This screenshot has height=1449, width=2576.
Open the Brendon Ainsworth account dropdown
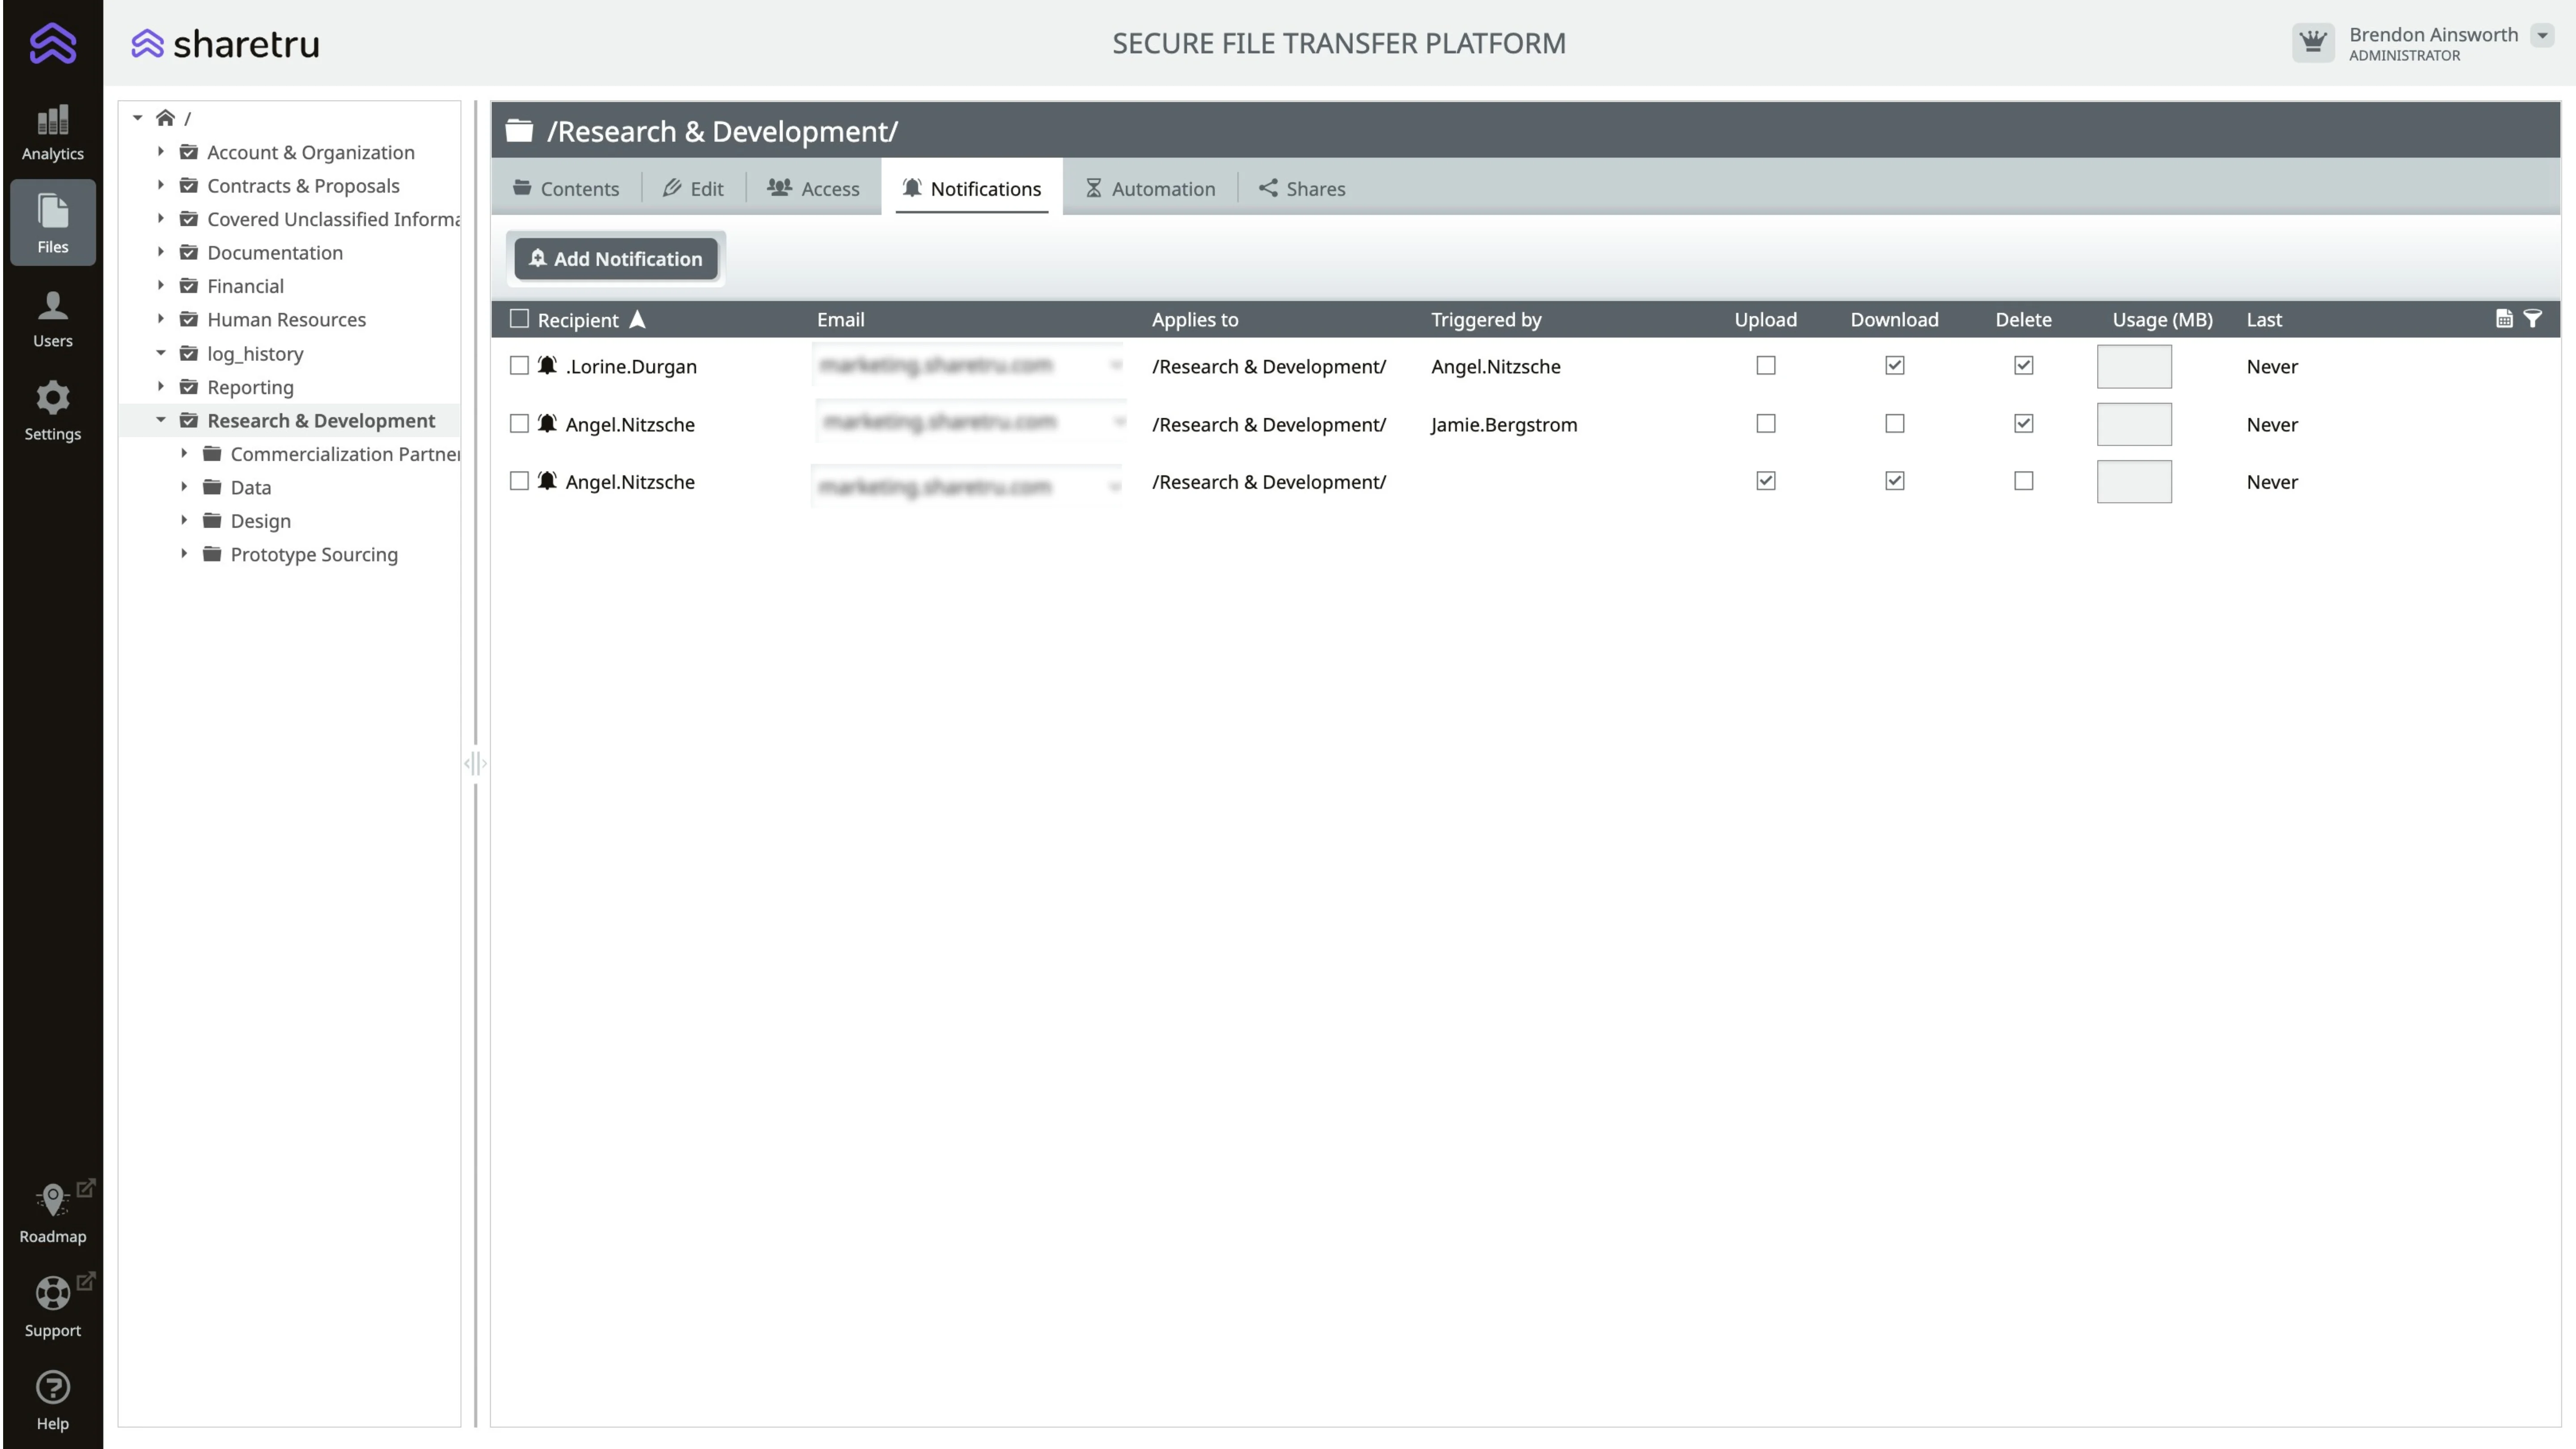[2542, 36]
